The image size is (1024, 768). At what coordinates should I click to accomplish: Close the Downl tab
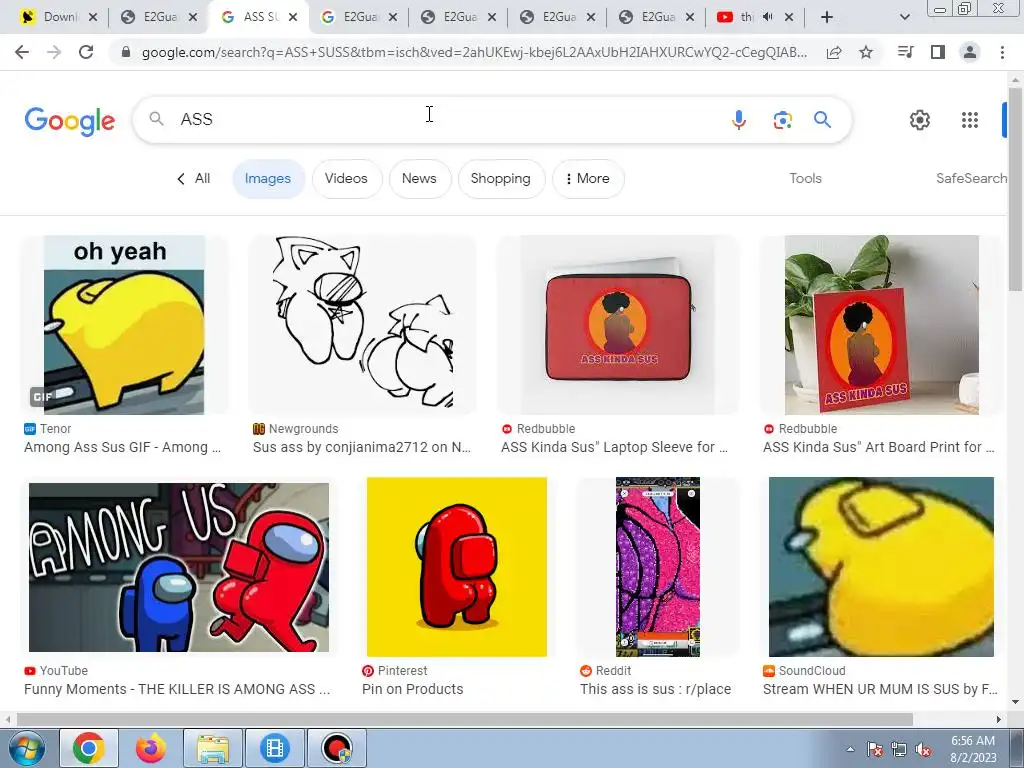[x=93, y=18]
